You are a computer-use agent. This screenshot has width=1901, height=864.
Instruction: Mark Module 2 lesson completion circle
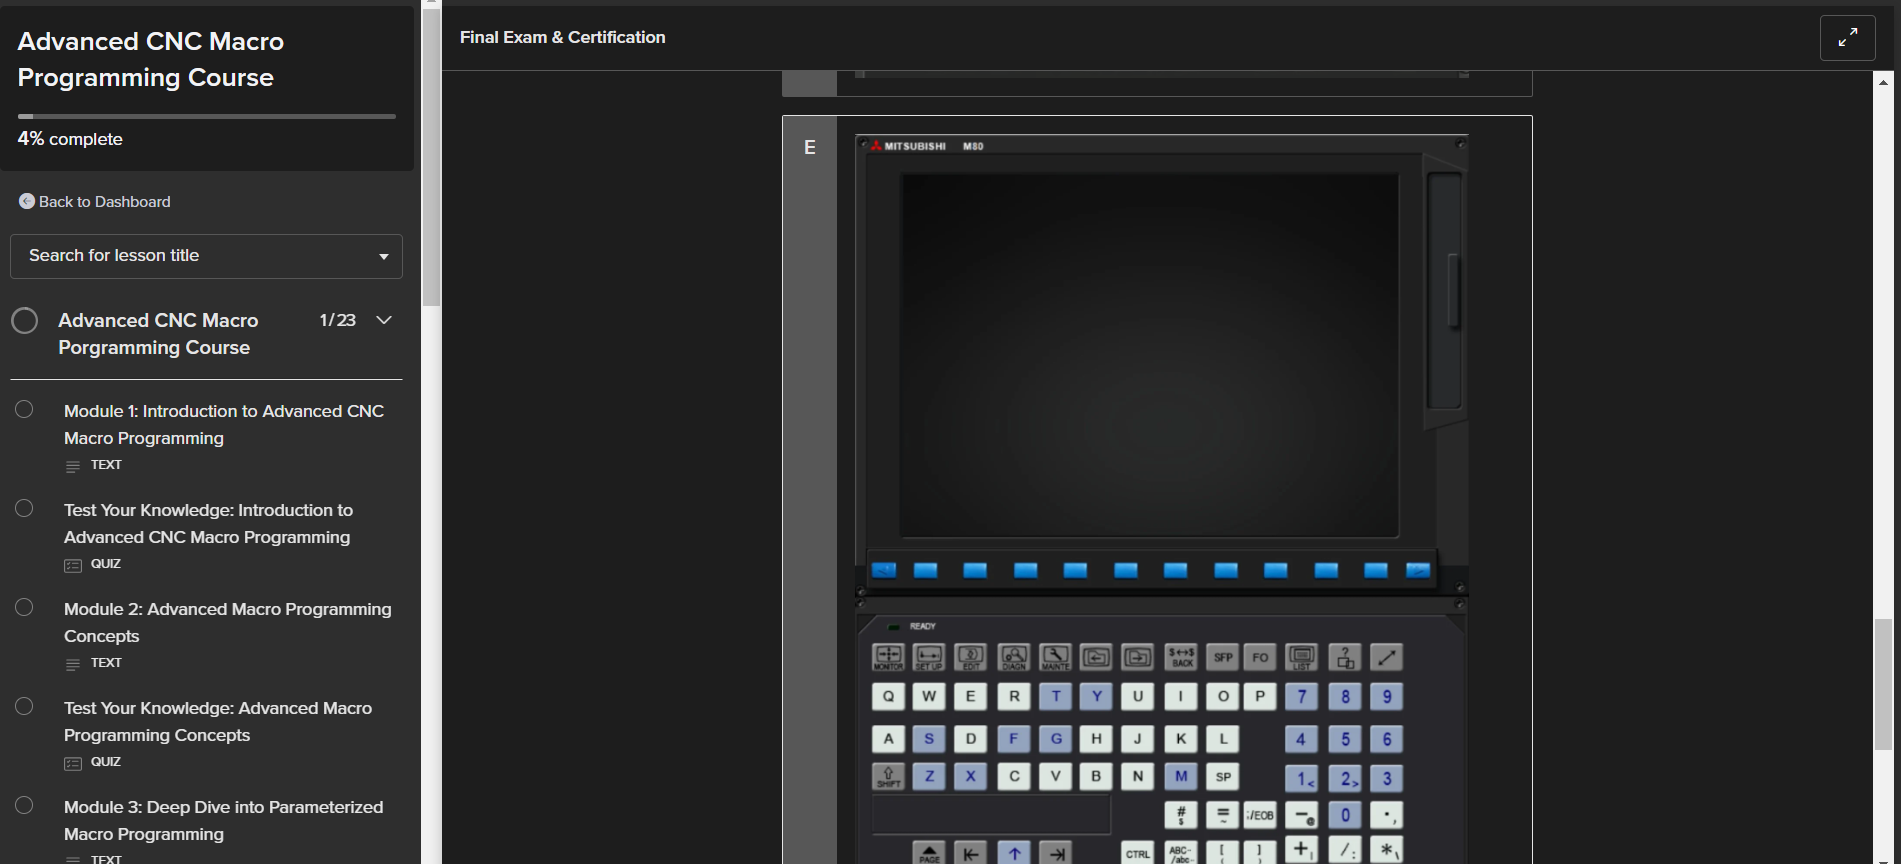coord(24,607)
